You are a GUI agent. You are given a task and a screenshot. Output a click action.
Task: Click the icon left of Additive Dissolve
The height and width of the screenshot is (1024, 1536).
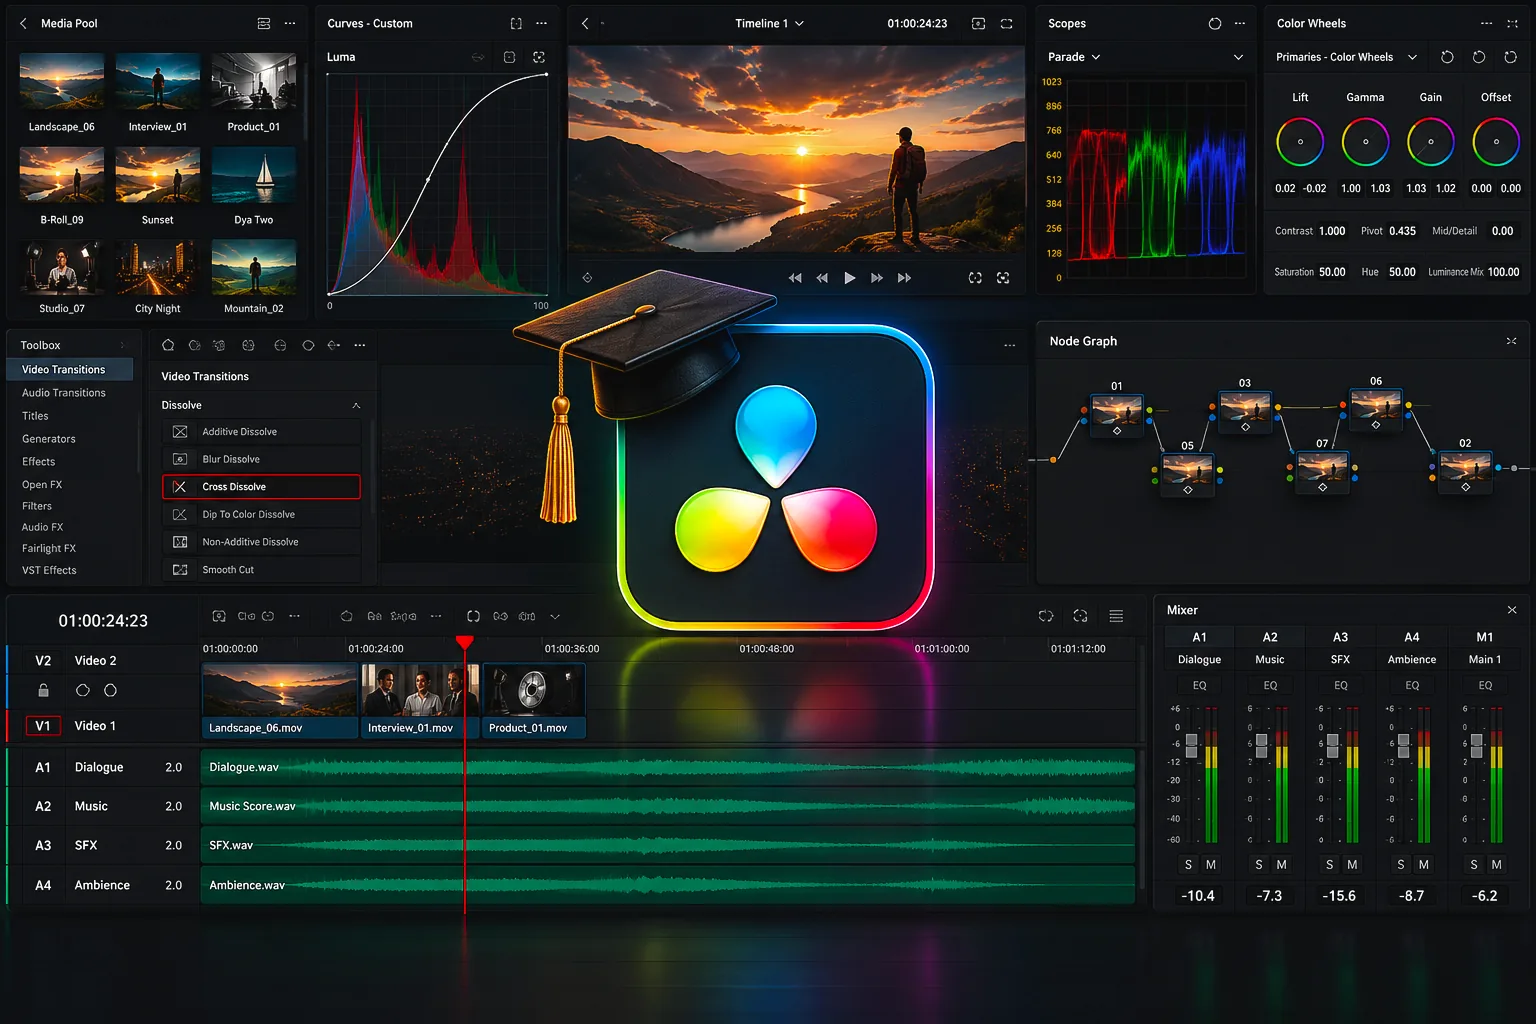point(180,432)
